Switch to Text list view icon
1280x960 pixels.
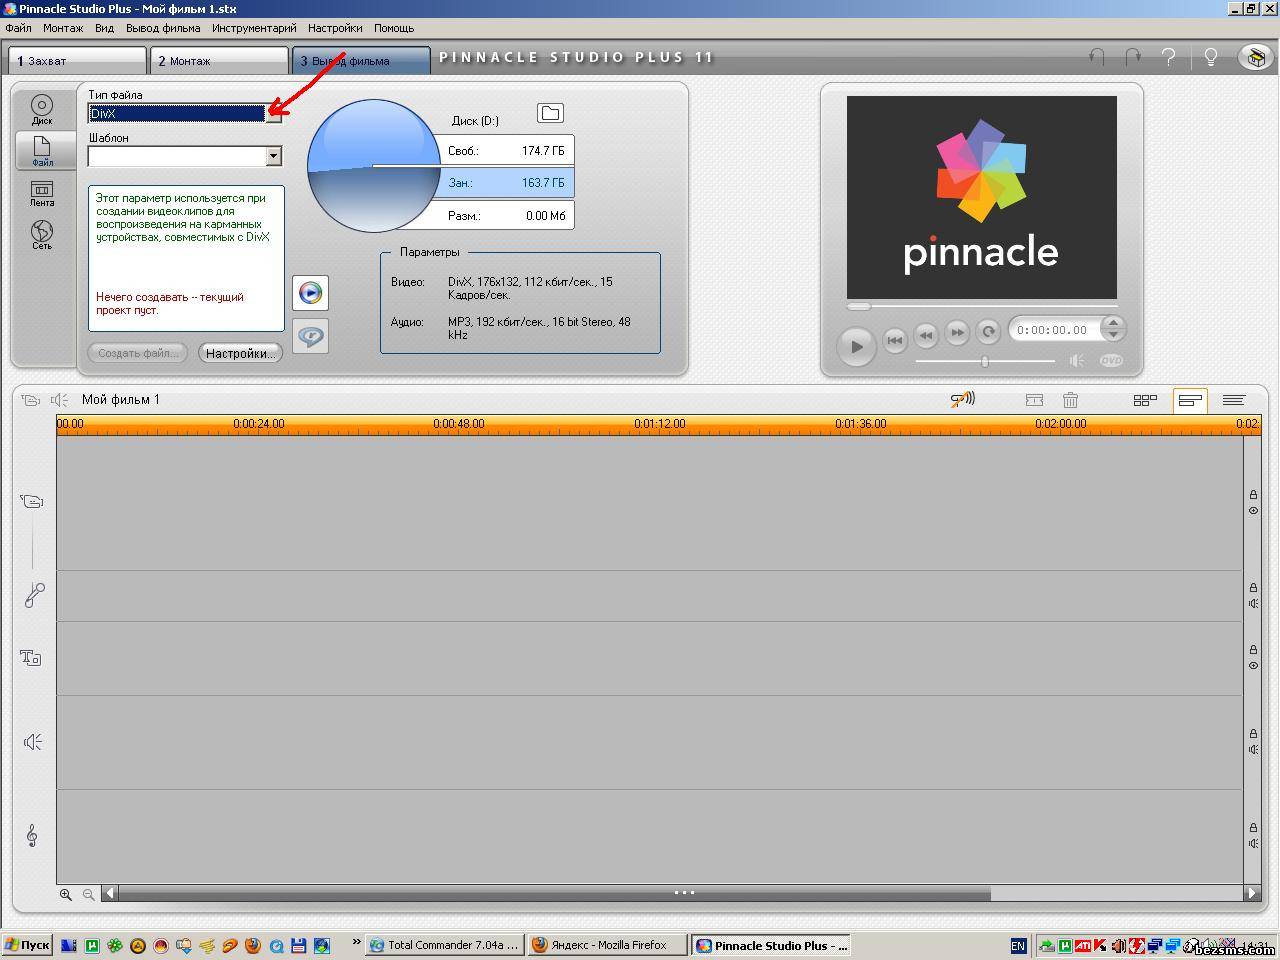1233,400
